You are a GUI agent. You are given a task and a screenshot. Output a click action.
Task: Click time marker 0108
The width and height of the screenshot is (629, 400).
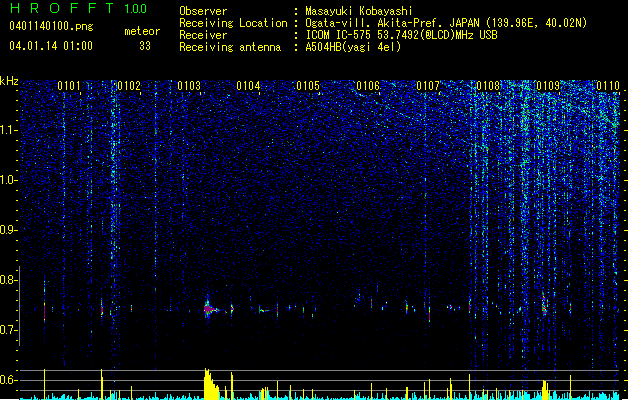pyautogui.click(x=488, y=86)
